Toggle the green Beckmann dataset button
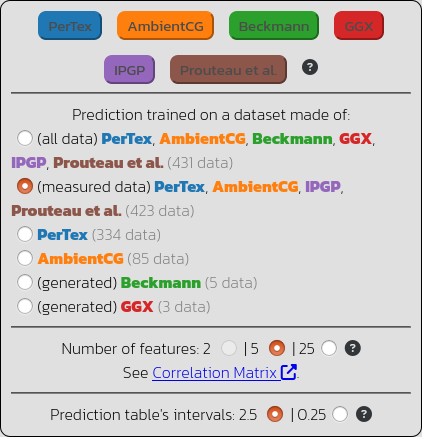Image resolution: width=422 pixels, height=437 pixels. 274,26
